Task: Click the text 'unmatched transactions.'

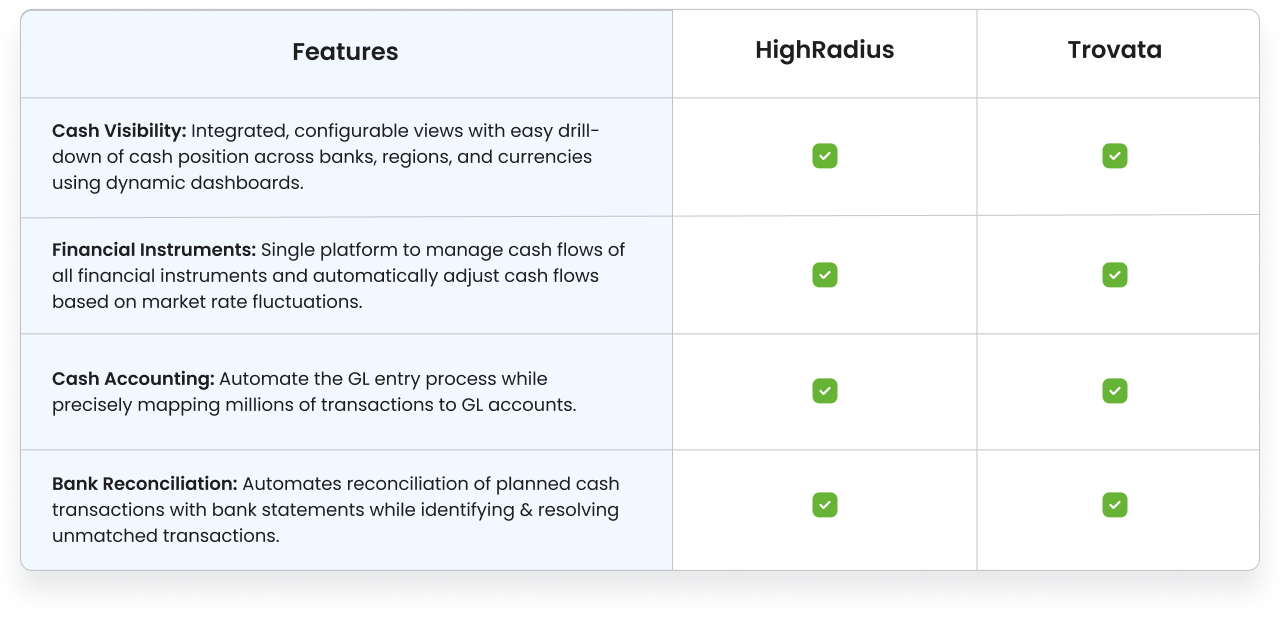Action: [x=165, y=536]
